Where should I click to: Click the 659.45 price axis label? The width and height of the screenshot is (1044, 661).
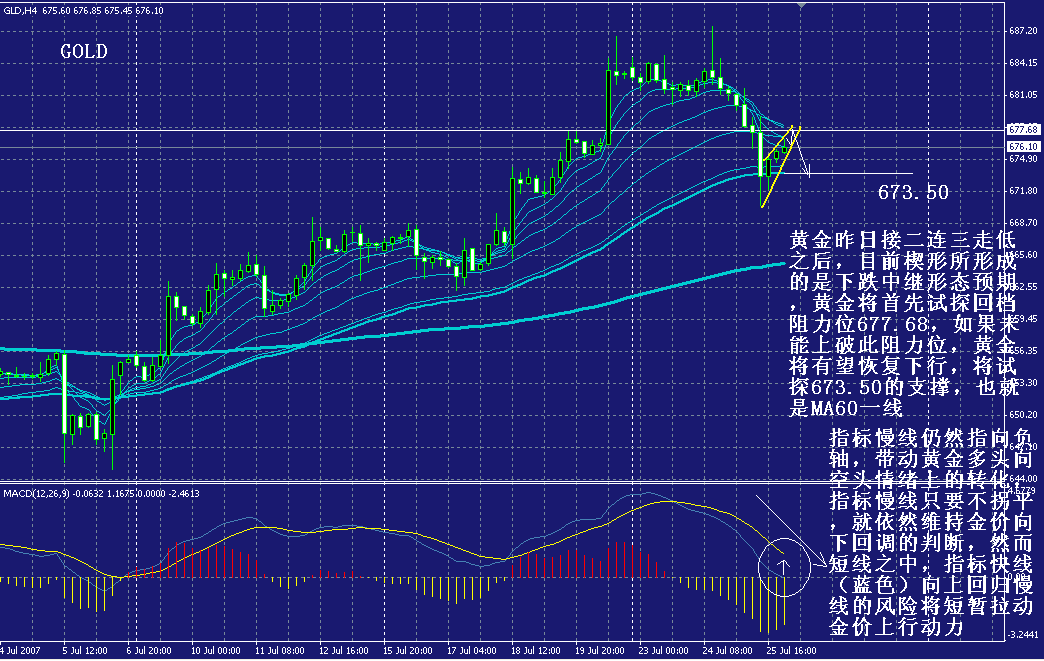click(x=1023, y=318)
